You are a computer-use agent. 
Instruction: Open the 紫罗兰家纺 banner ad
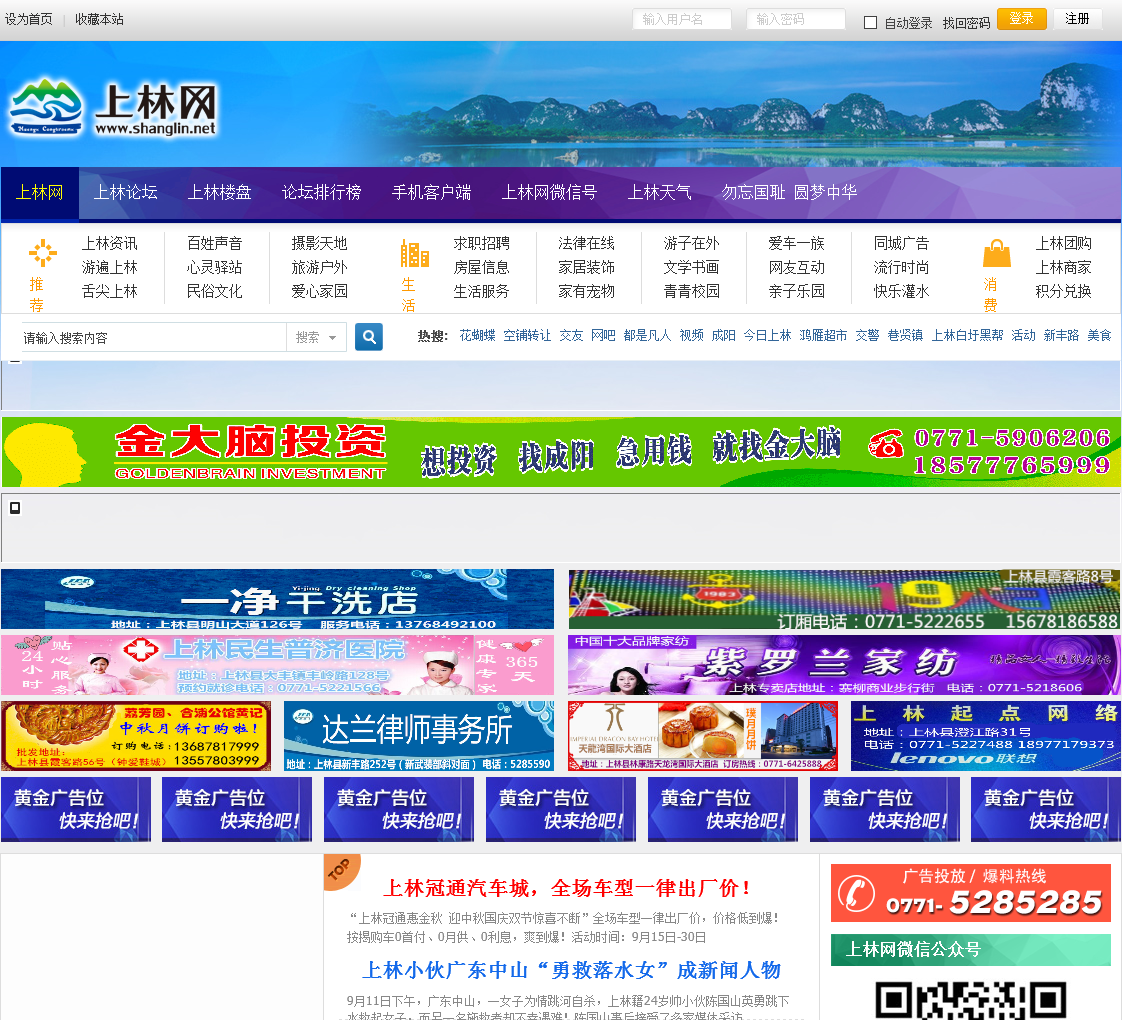pos(844,665)
